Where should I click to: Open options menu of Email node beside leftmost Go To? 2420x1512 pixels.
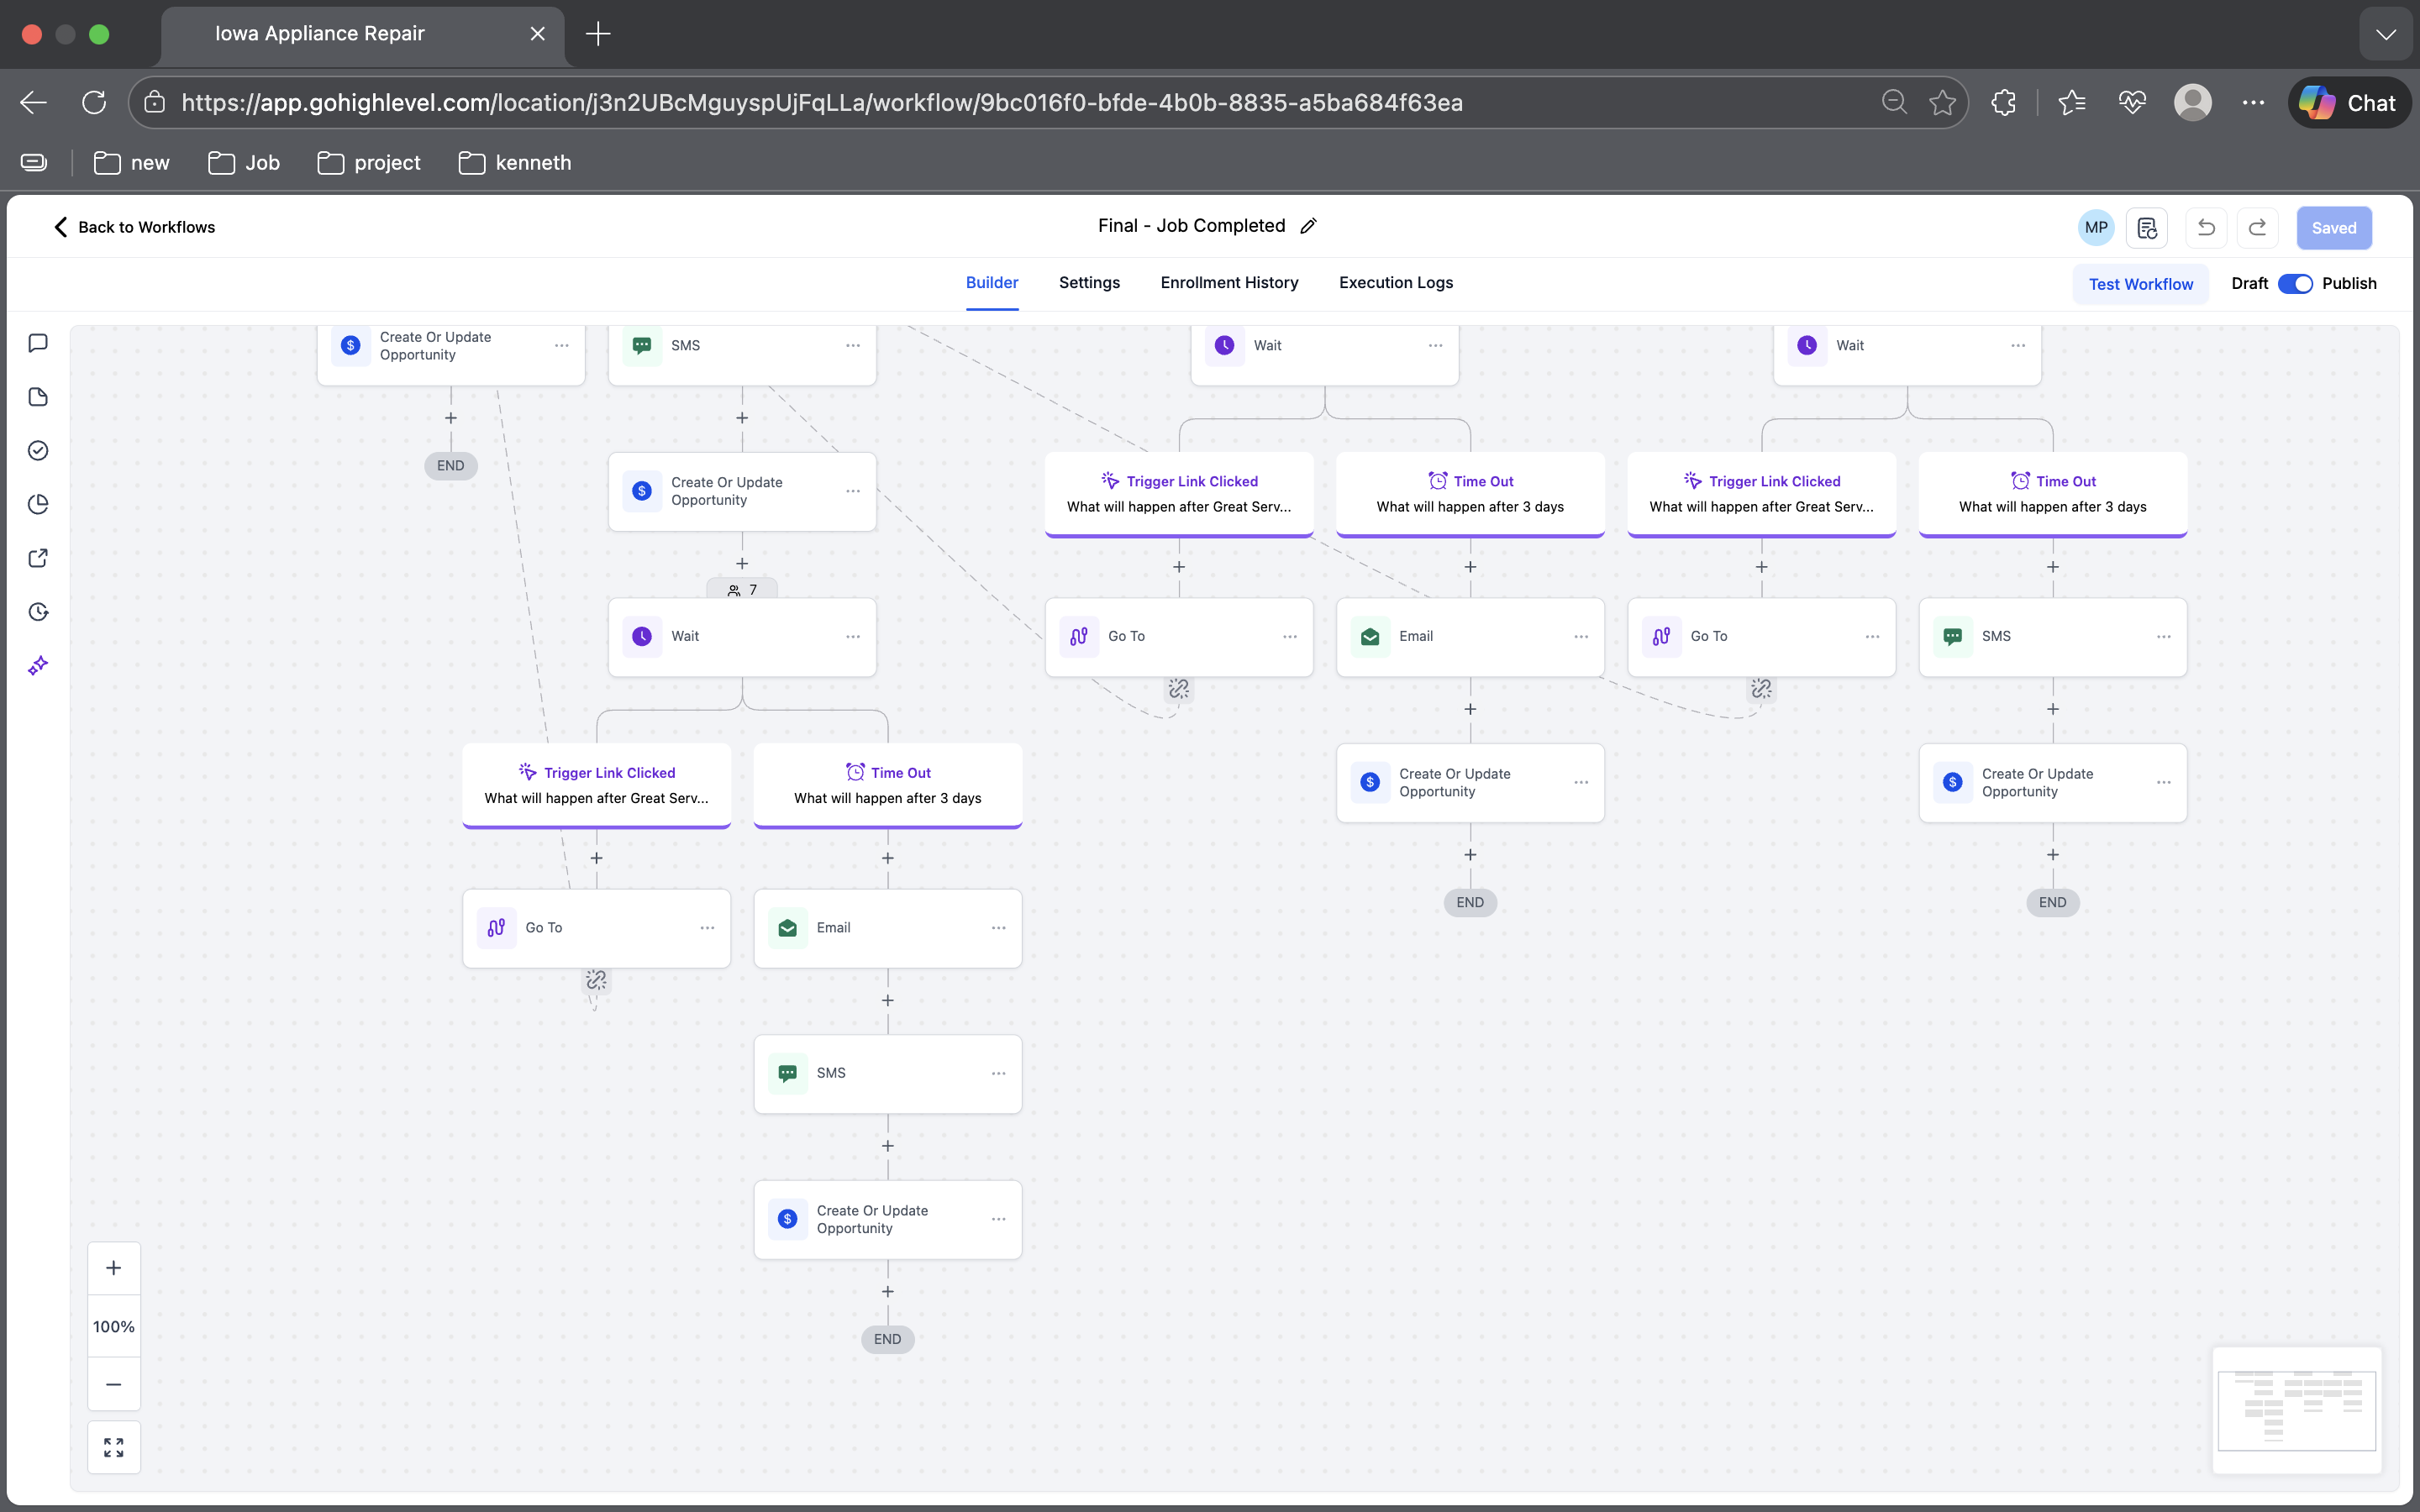(998, 928)
